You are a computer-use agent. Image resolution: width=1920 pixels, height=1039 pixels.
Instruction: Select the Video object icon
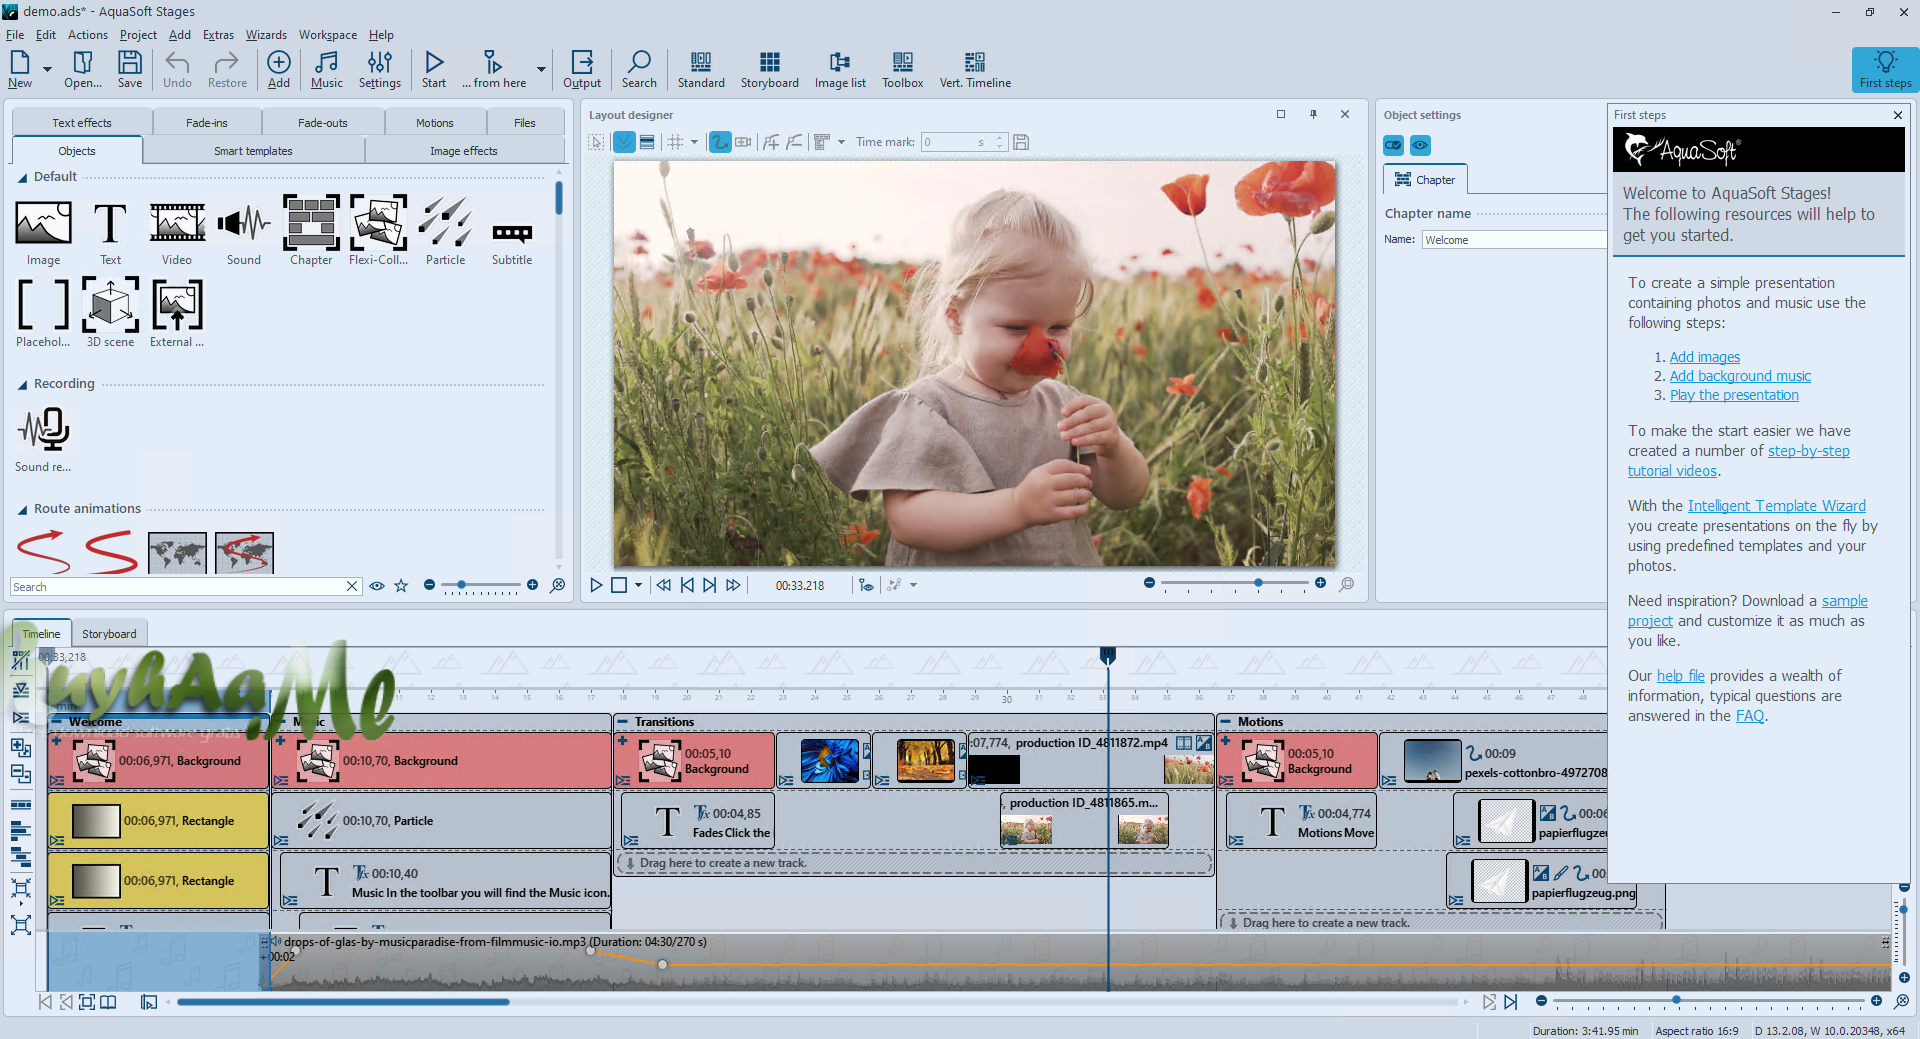pos(177,233)
